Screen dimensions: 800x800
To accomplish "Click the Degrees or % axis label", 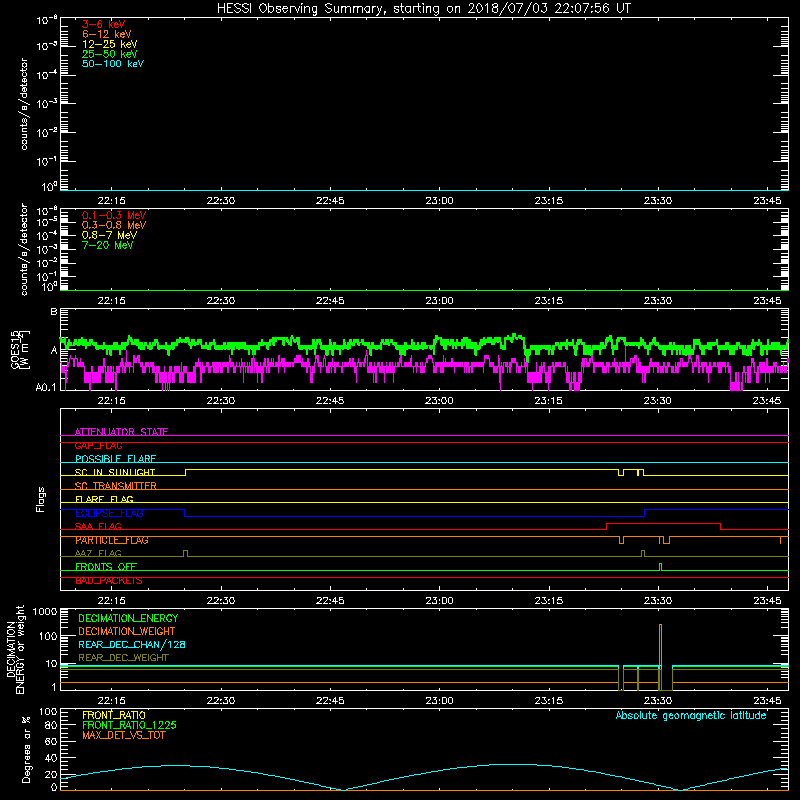I will tap(26, 749).
